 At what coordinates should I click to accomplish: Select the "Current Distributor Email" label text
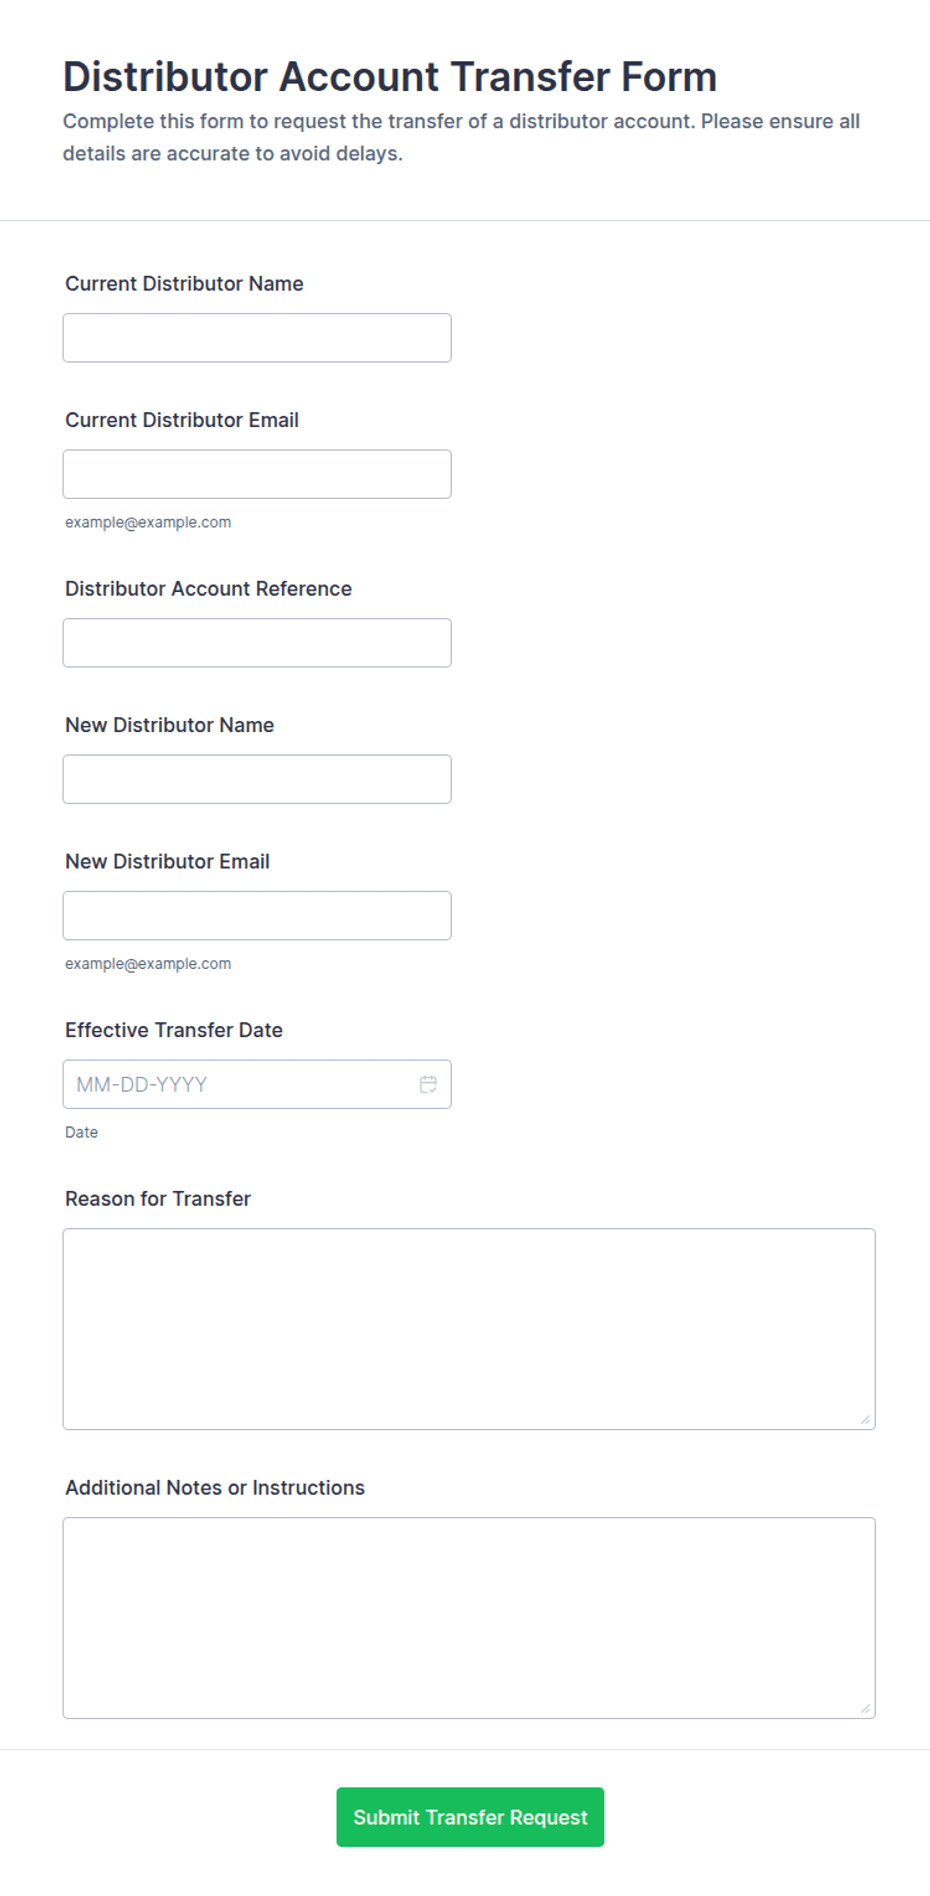[182, 420]
